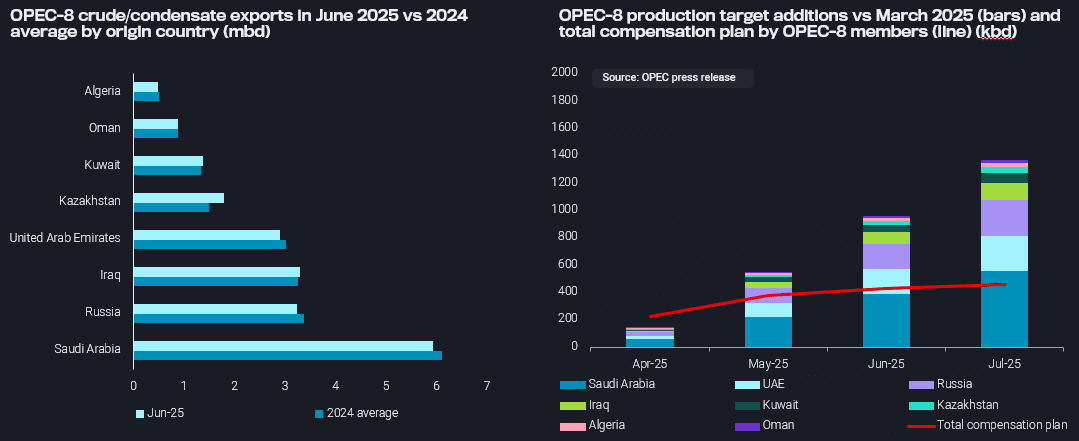This screenshot has width=1079, height=441.
Task: Click the '800' y-axis value
Action: tap(568, 237)
